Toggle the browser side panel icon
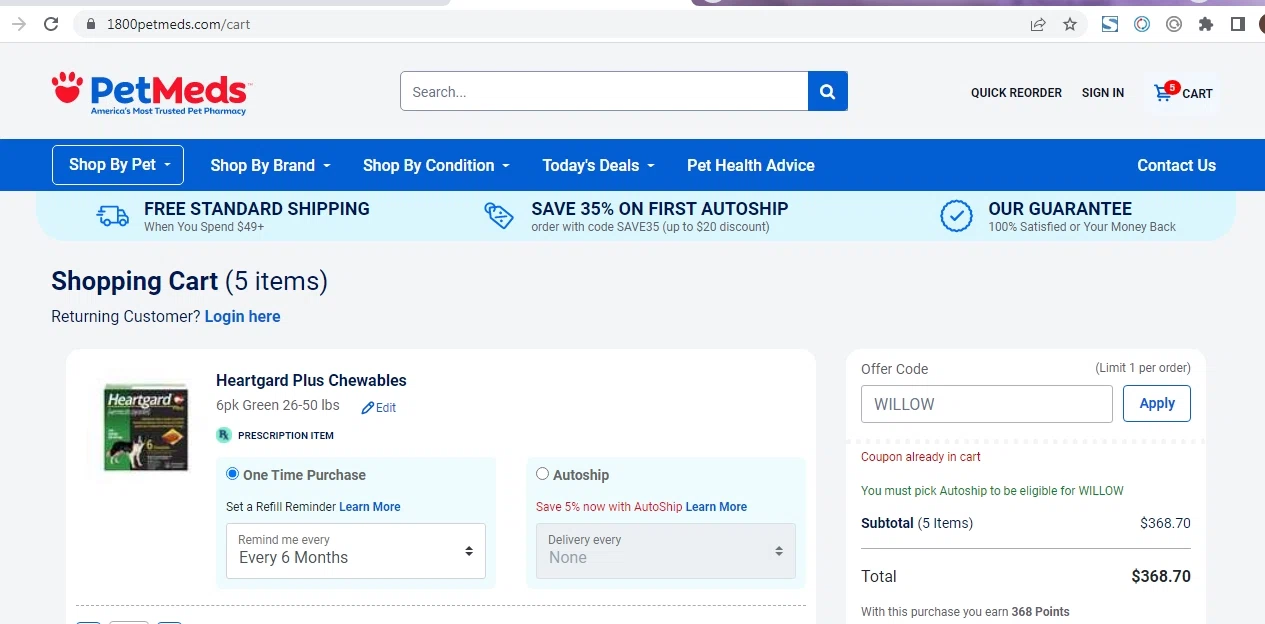1265x624 pixels. point(1238,24)
